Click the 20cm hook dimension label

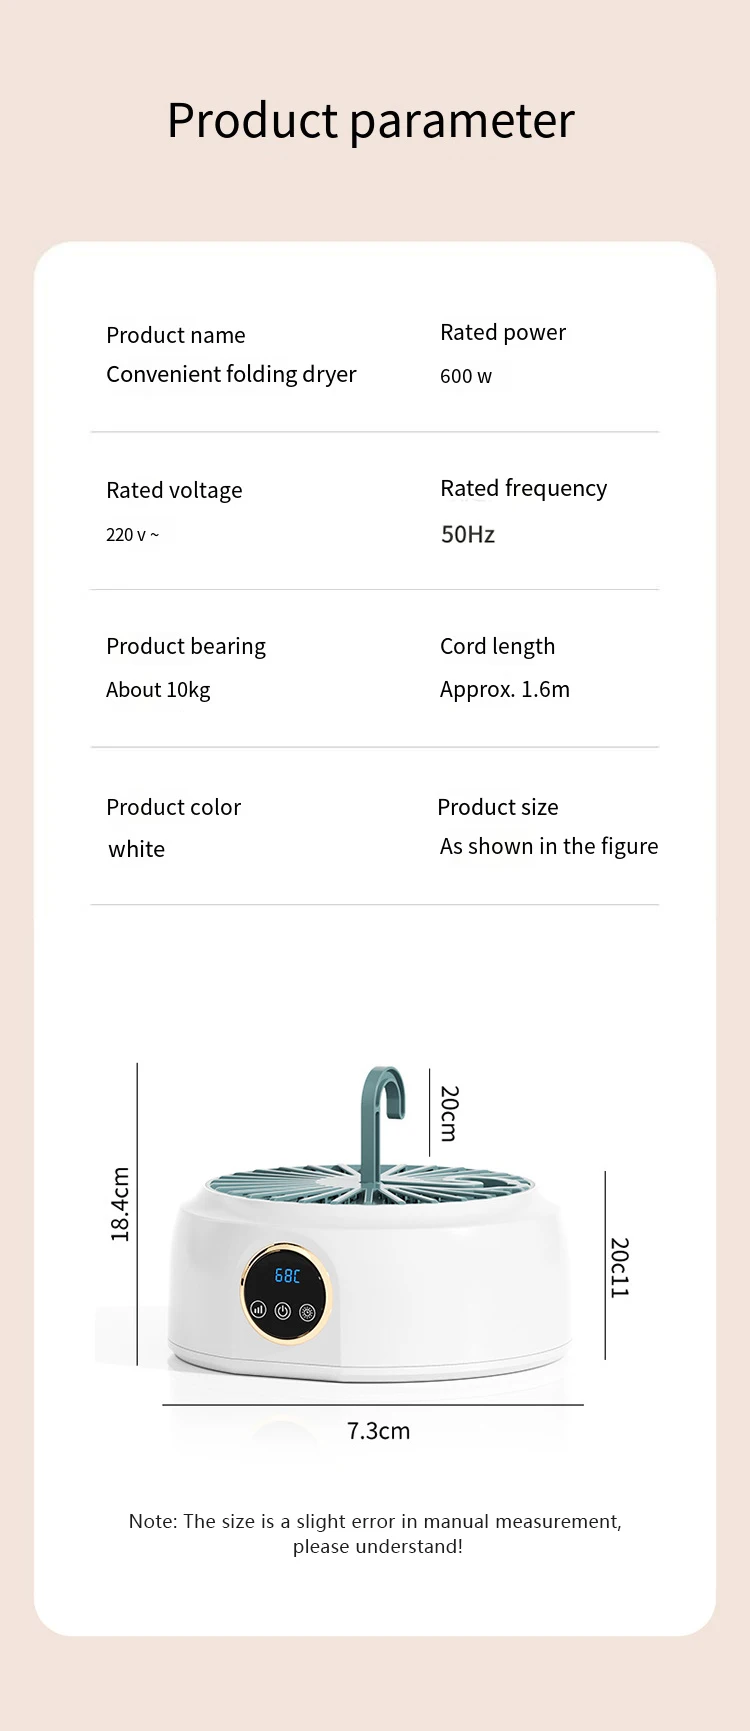point(449,1113)
